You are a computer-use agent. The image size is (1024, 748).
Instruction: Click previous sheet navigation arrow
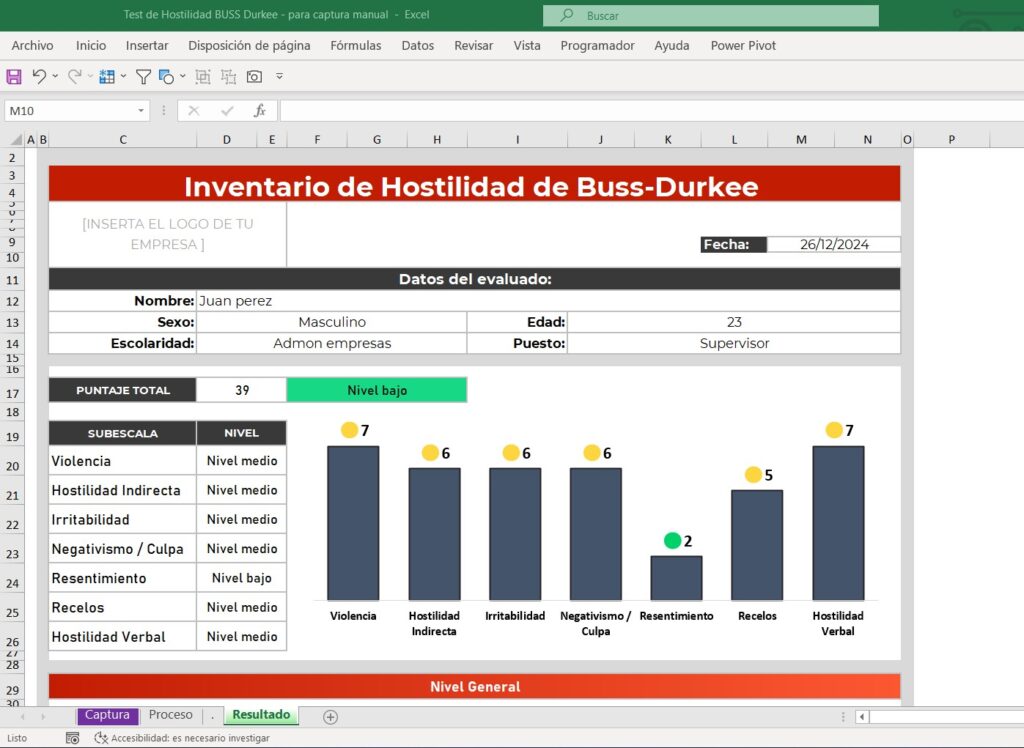point(23,717)
